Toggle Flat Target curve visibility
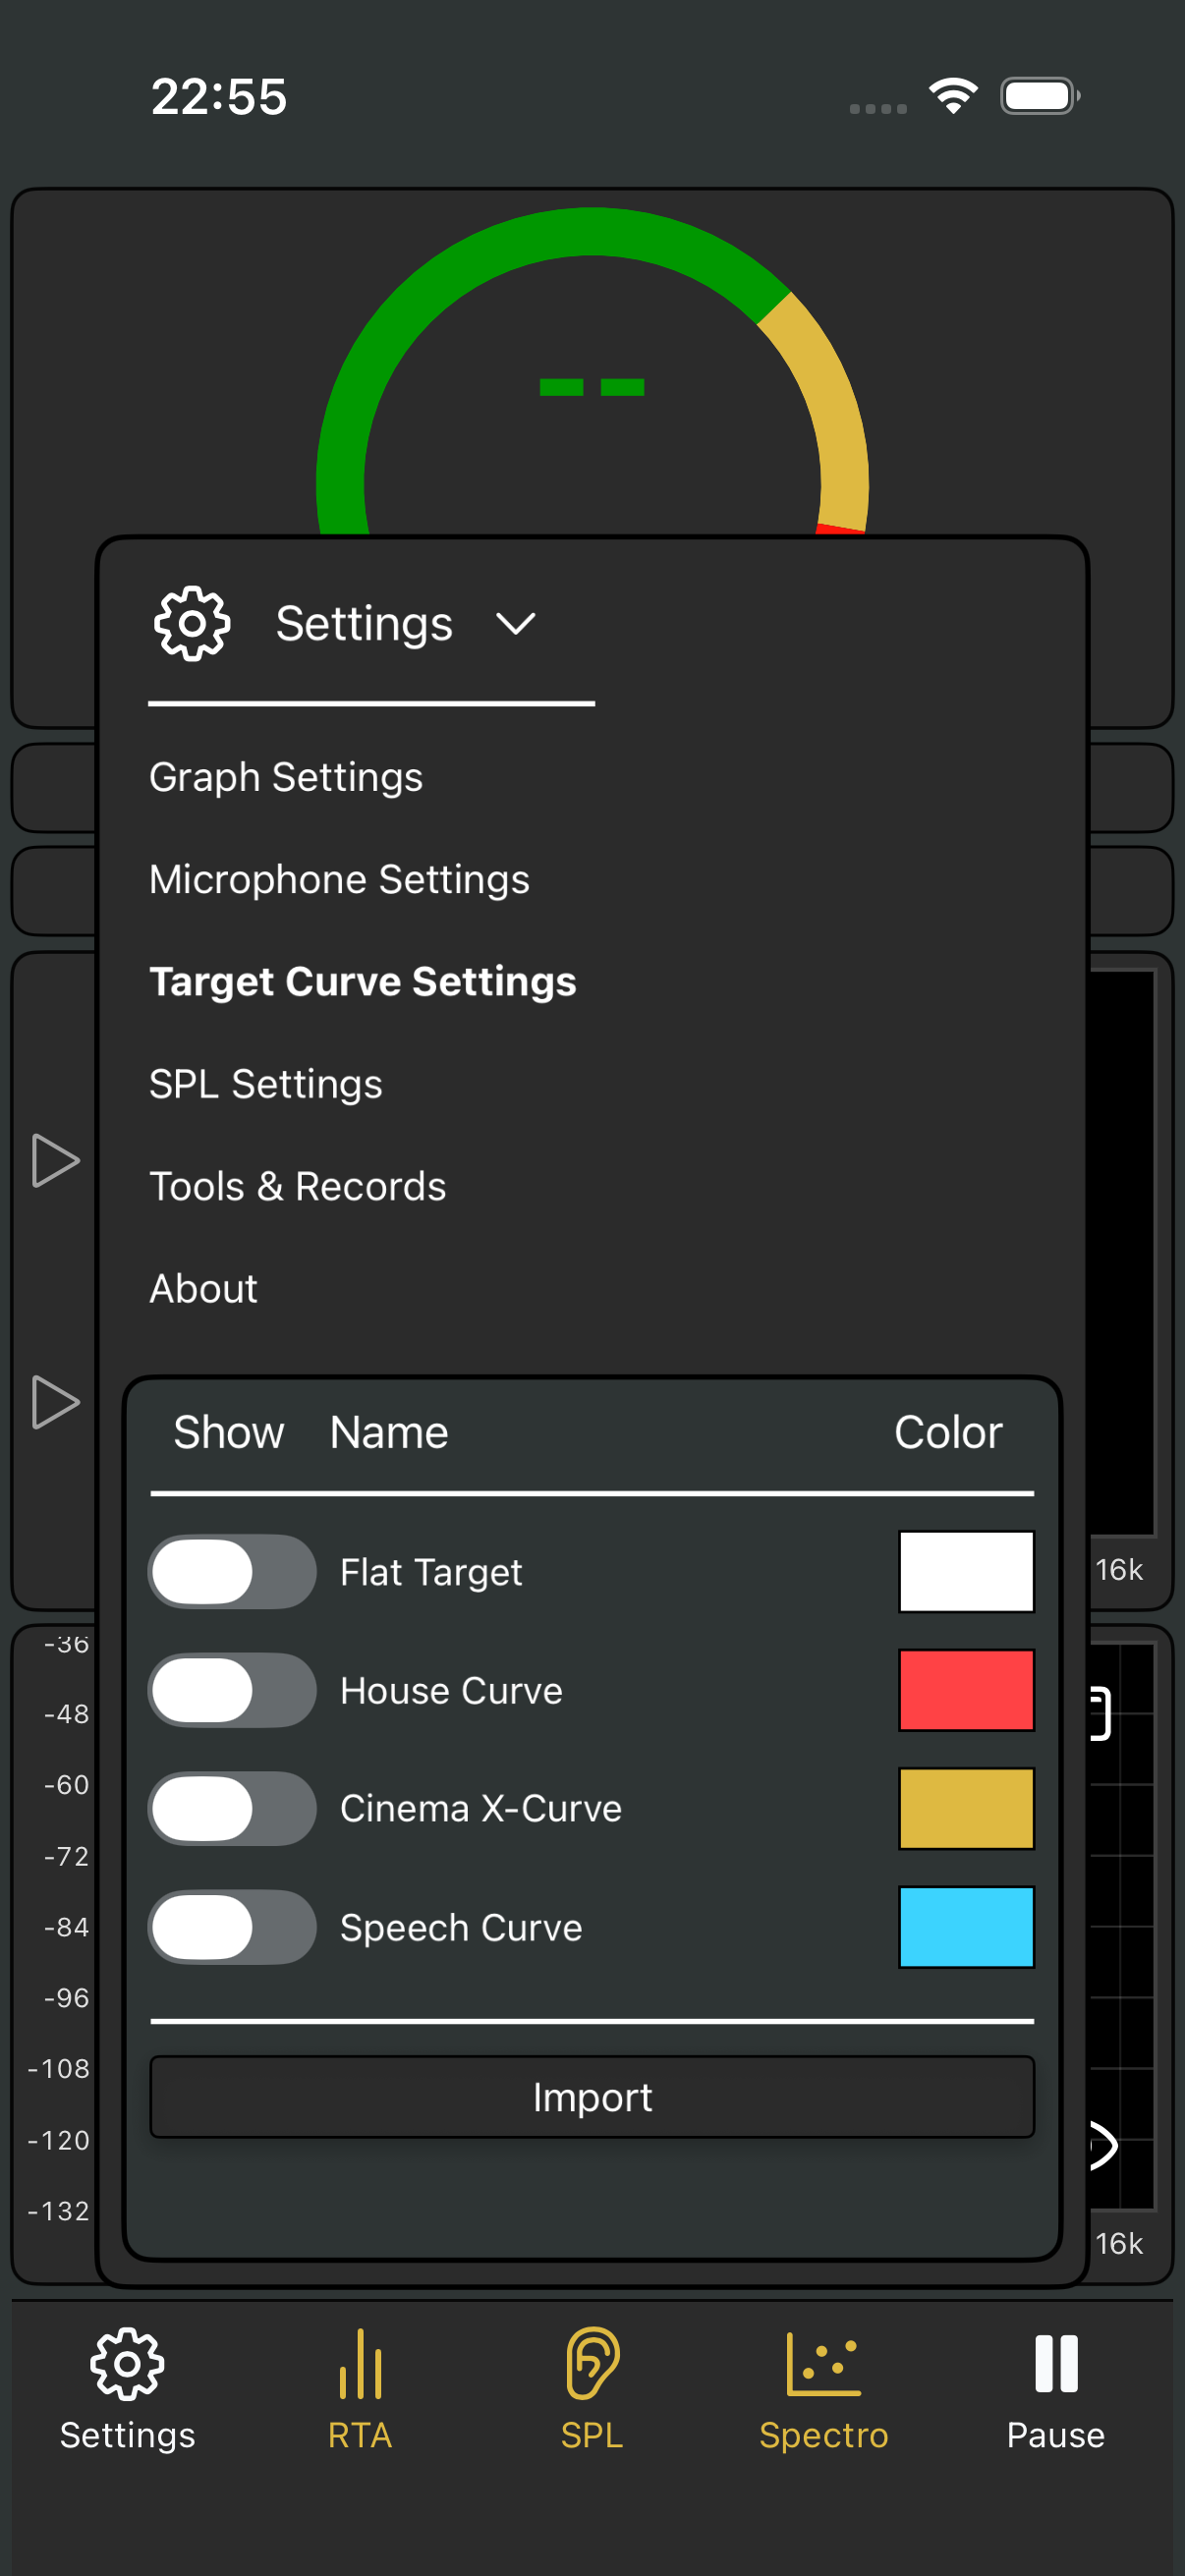Image resolution: width=1185 pixels, height=2576 pixels. coord(232,1572)
